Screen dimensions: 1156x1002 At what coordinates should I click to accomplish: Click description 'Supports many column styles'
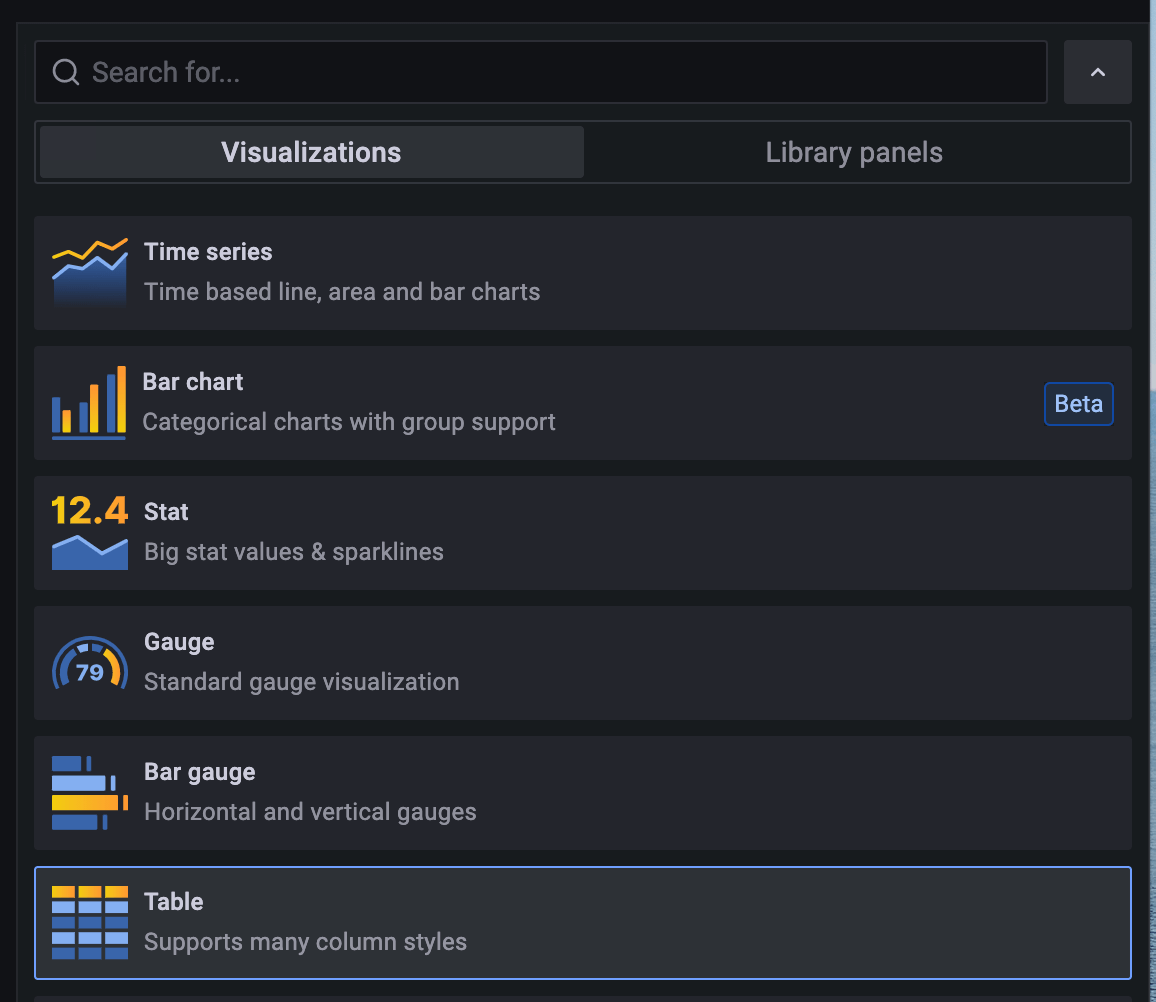(x=305, y=942)
